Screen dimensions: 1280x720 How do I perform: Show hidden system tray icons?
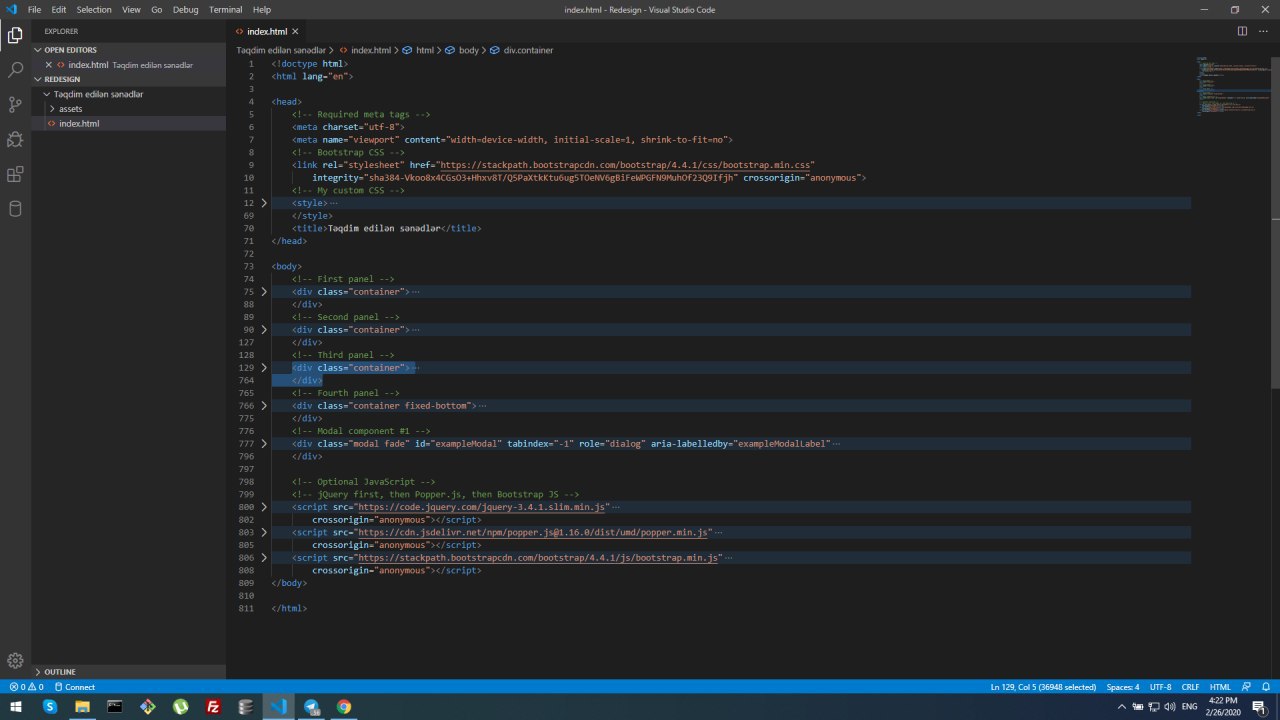point(1122,707)
